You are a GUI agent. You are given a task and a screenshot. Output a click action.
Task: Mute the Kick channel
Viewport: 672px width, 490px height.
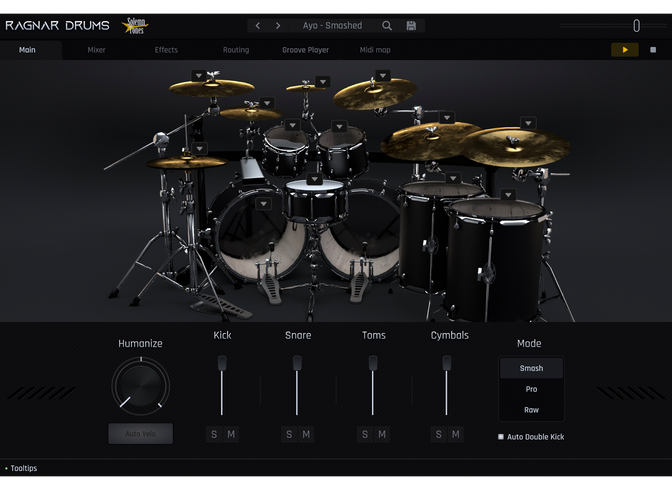coord(231,434)
